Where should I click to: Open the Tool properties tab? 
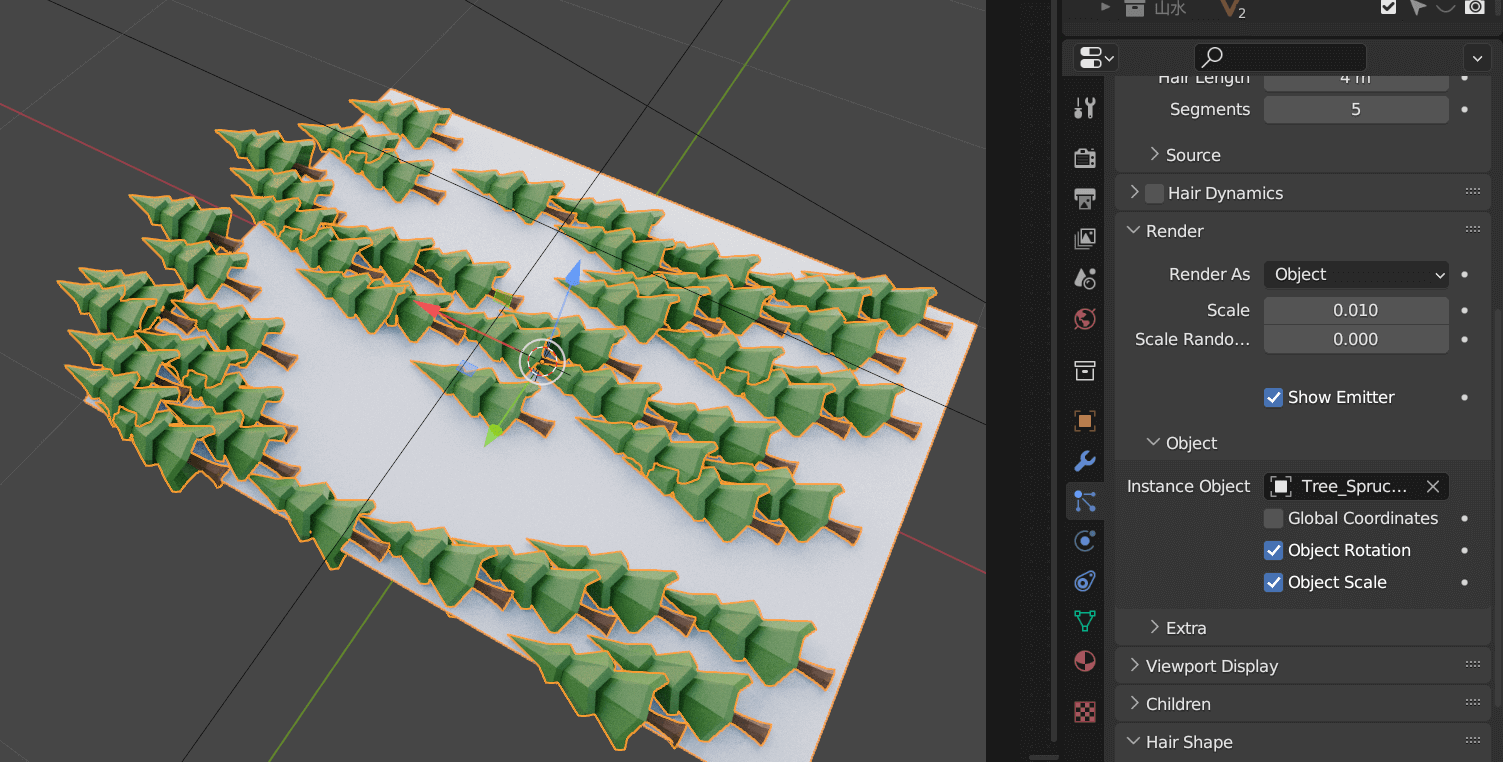1085,108
